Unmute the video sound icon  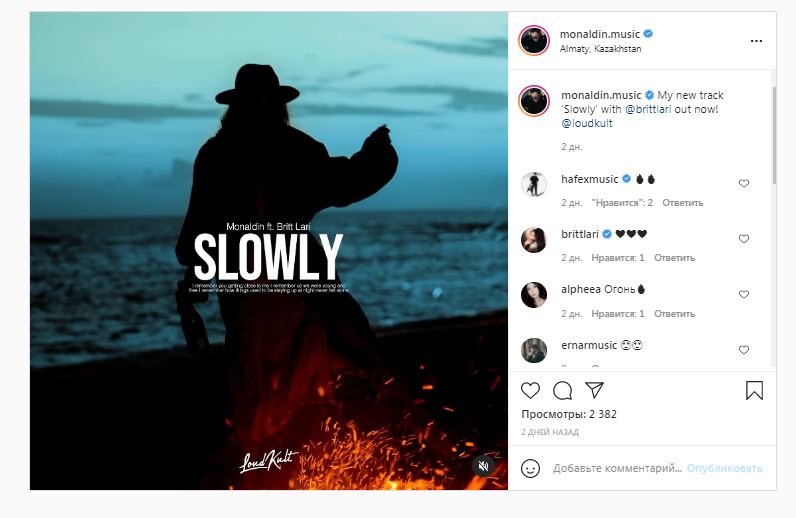click(x=483, y=466)
